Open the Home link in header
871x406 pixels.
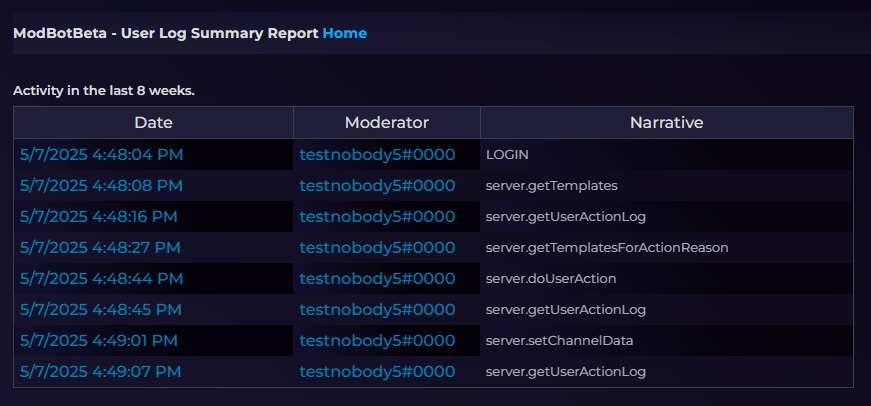[344, 33]
